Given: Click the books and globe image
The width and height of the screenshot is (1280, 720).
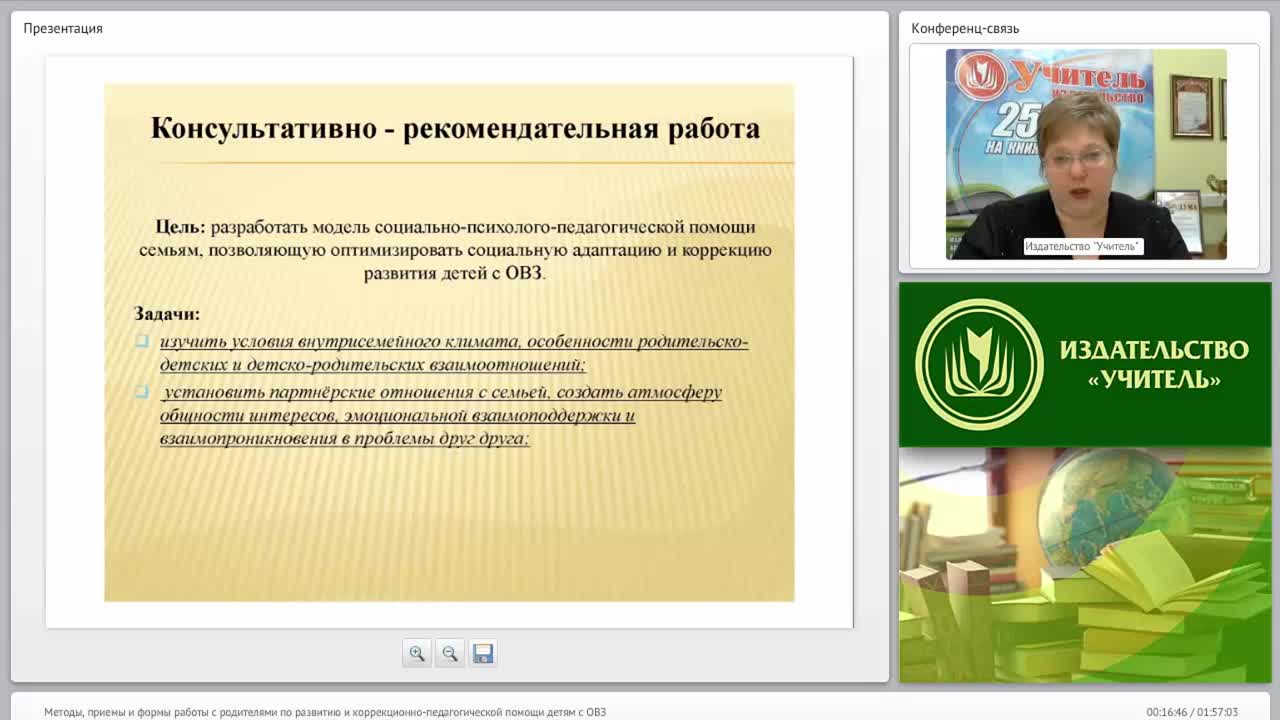Looking at the screenshot, I should point(1085,565).
